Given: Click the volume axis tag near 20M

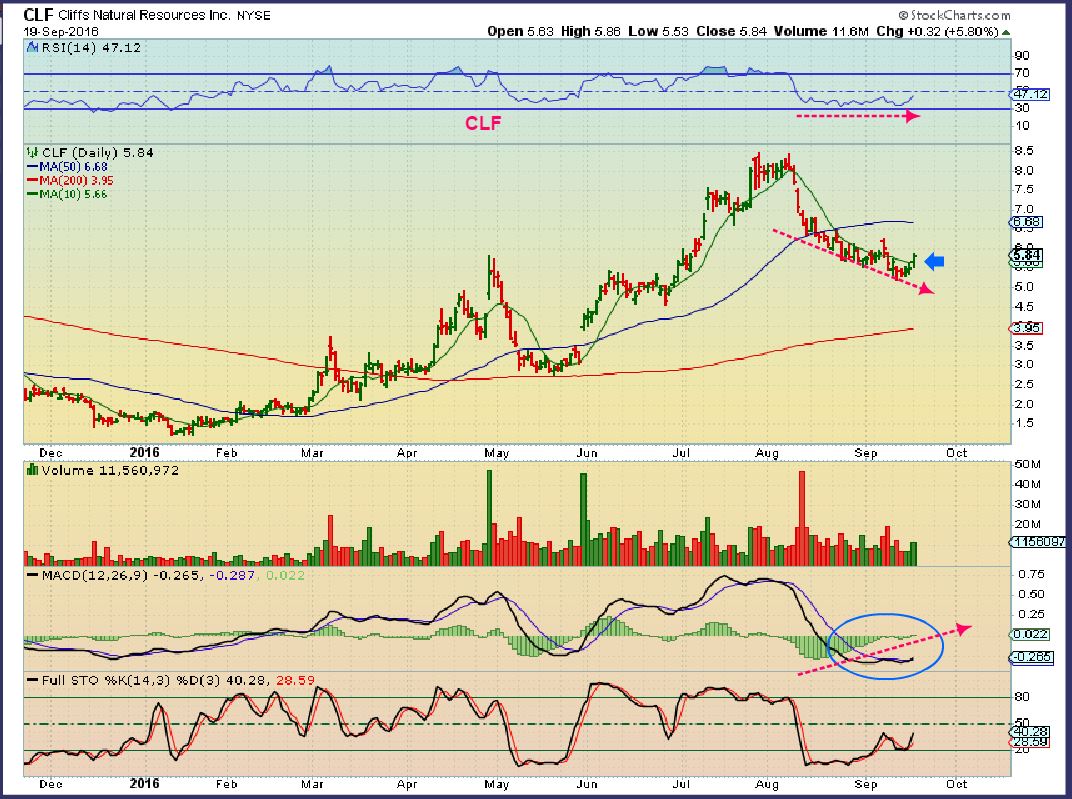Looking at the screenshot, I should [1038, 542].
